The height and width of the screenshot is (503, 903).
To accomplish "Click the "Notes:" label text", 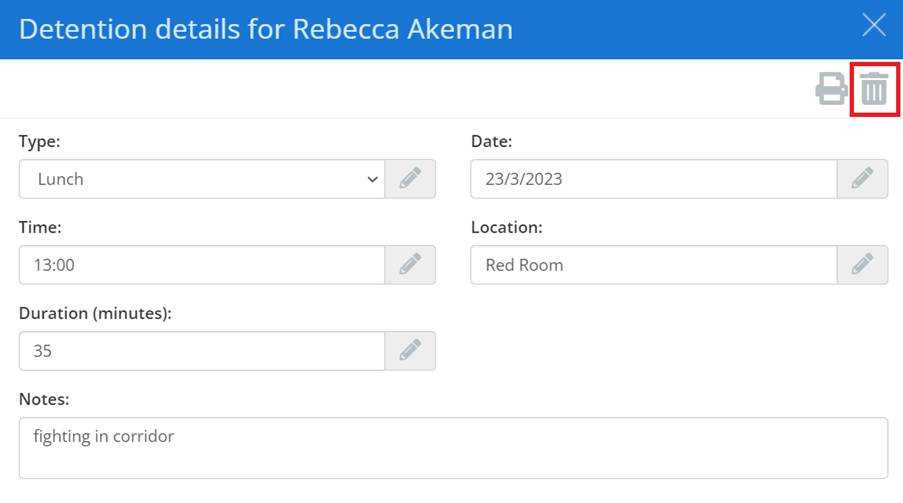I will point(43,400).
